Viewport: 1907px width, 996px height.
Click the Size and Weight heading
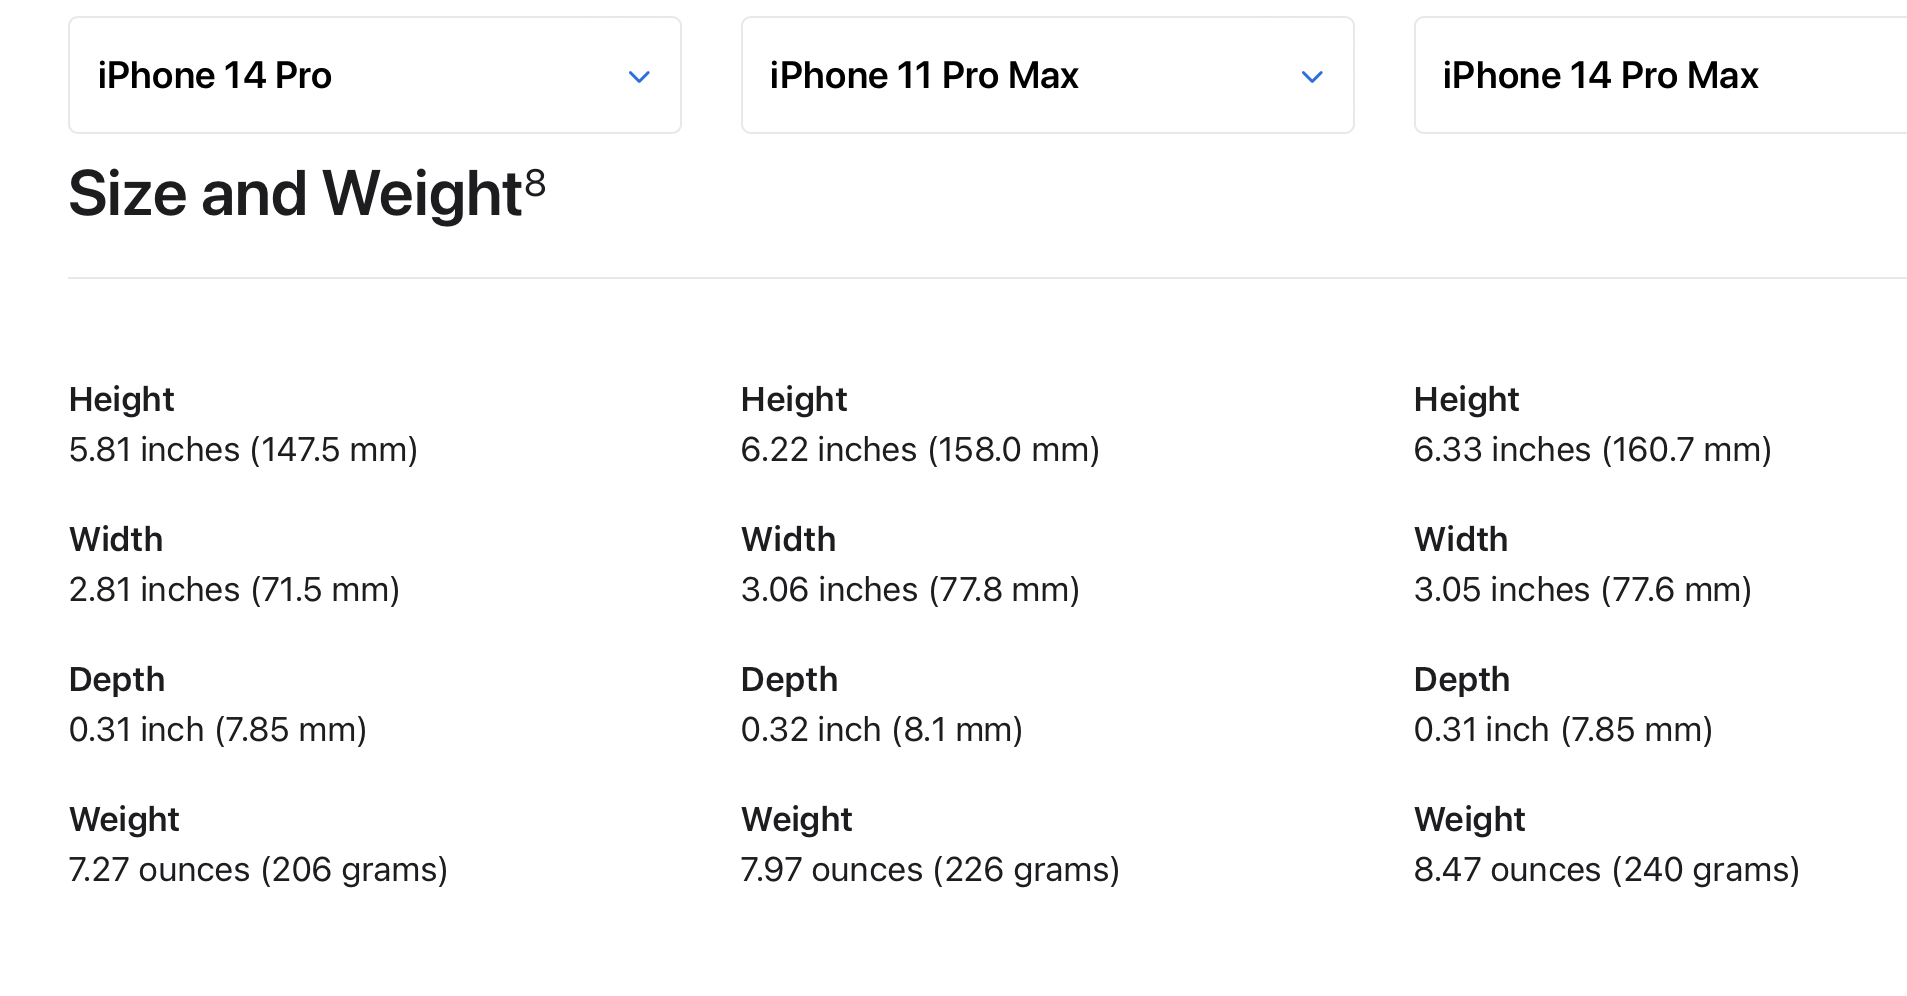coord(307,192)
